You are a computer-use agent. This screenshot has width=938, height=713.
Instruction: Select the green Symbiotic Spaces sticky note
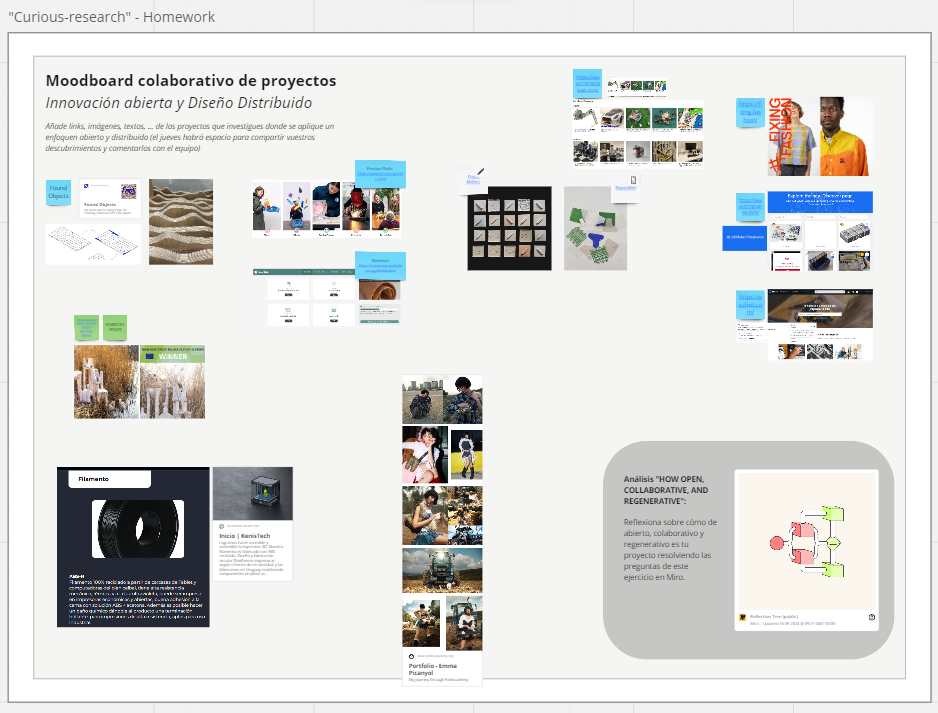pyautogui.click(x=115, y=327)
